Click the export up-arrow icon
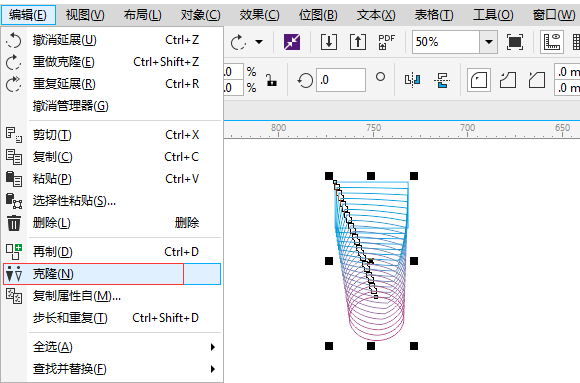Viewport: 580px width, 383px height. pyautogui.click(x=358, y=42)
